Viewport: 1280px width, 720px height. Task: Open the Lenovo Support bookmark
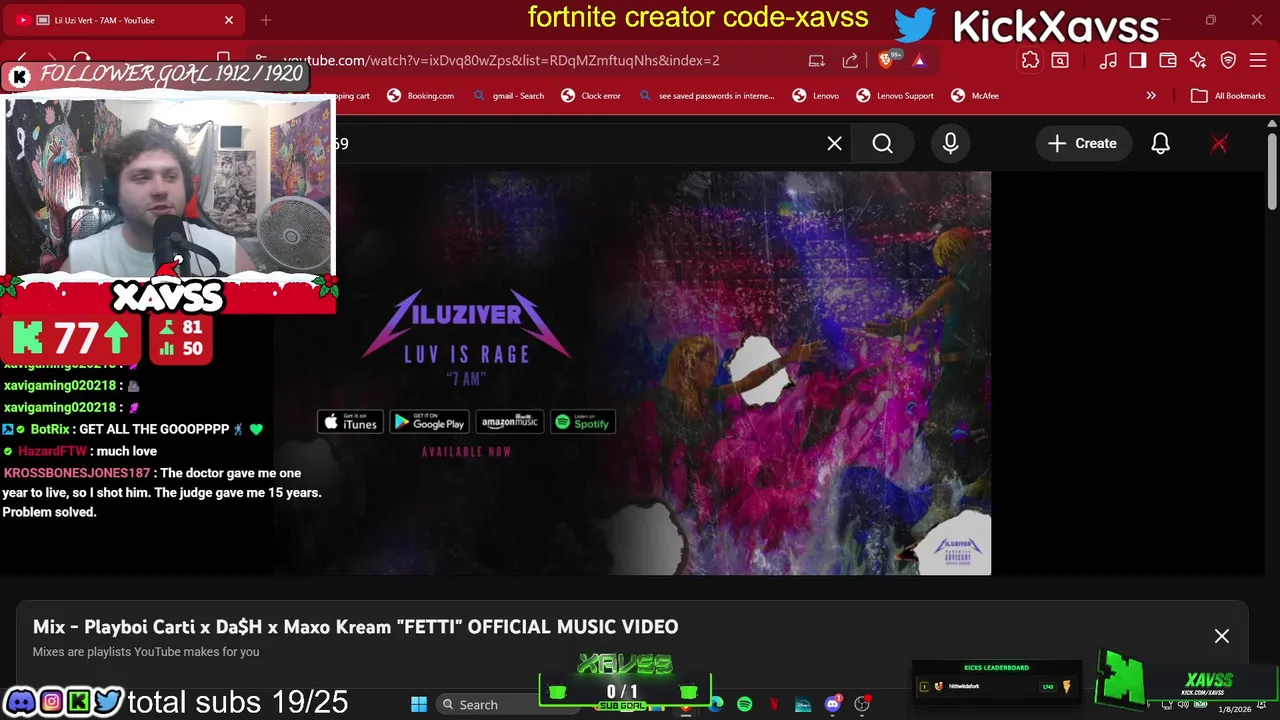point(895,96)
